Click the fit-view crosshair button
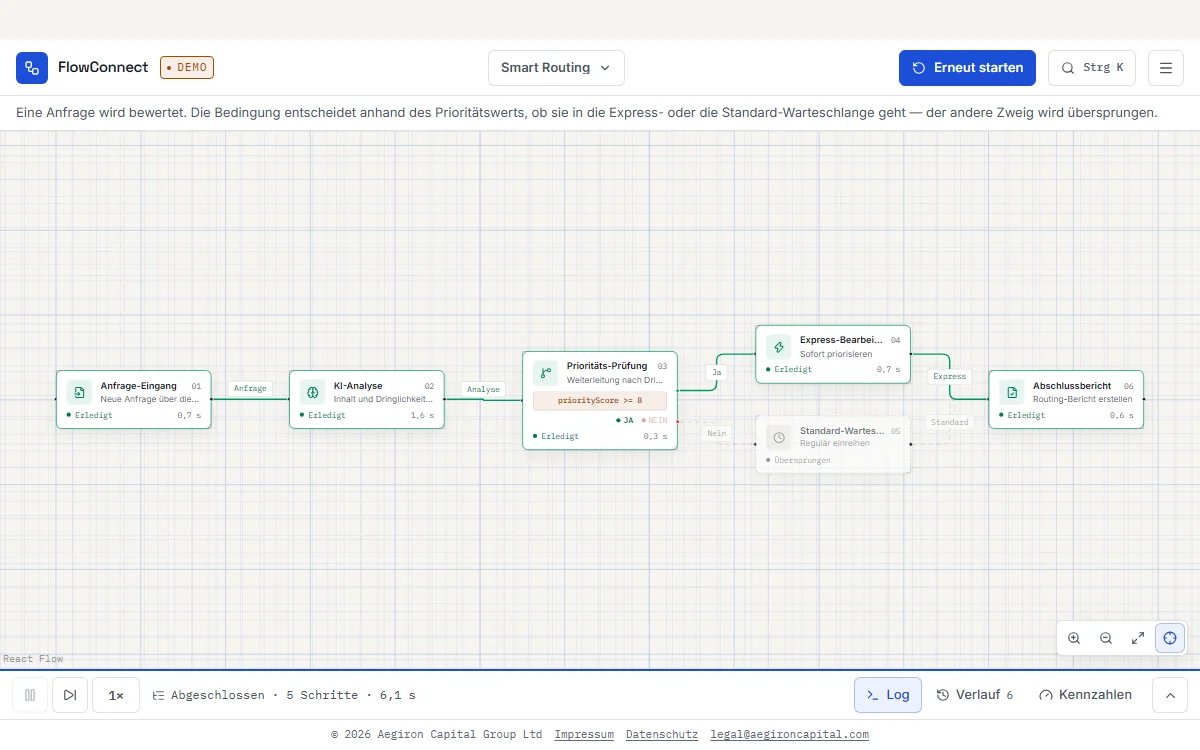1200x750 pixels. click(x=1170, y=638)
